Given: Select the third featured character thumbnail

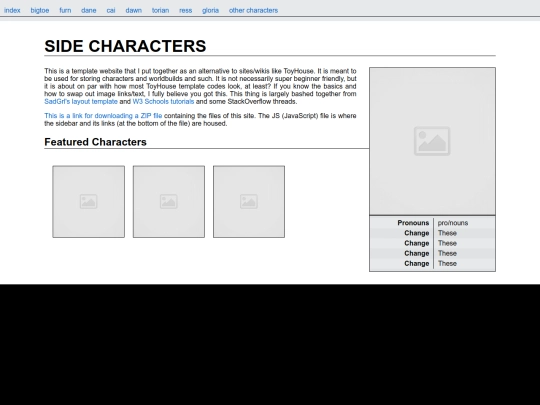Looking at the screenshot, I should coord(249,202).
